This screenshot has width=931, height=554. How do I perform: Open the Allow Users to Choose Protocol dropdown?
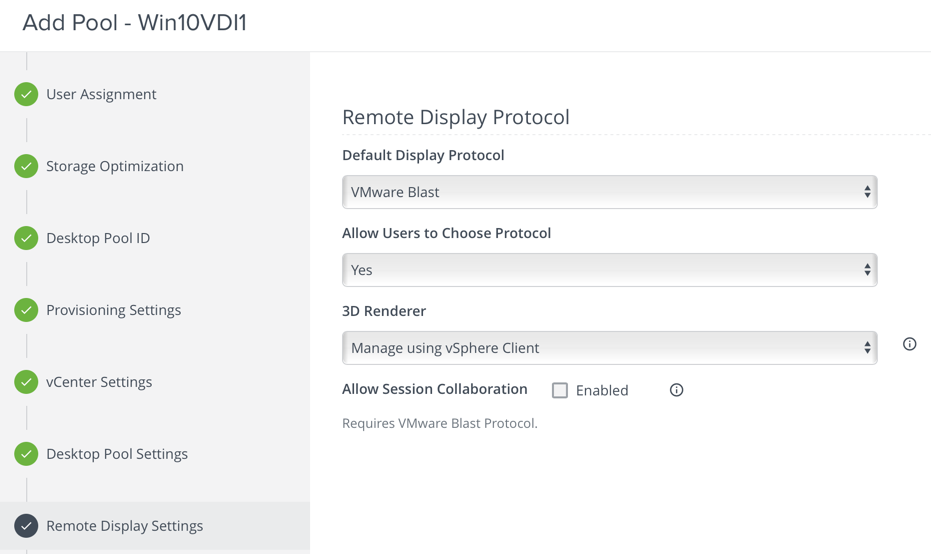[609, 270]
